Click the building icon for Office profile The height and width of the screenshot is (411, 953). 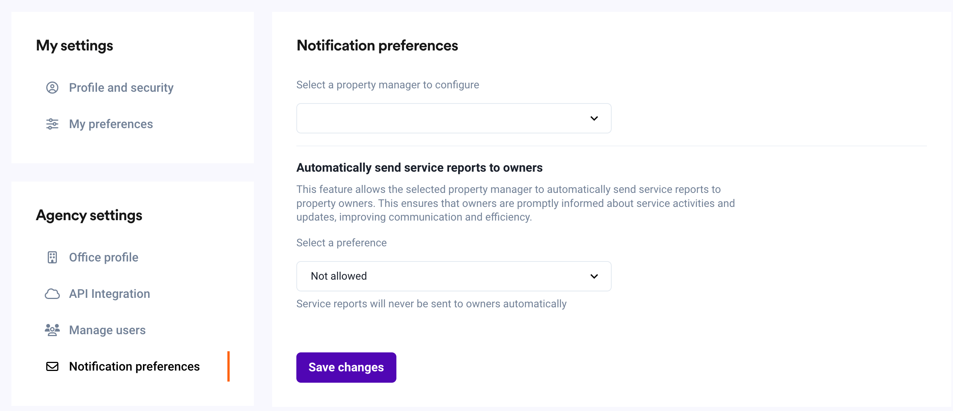tap(52, 257)
